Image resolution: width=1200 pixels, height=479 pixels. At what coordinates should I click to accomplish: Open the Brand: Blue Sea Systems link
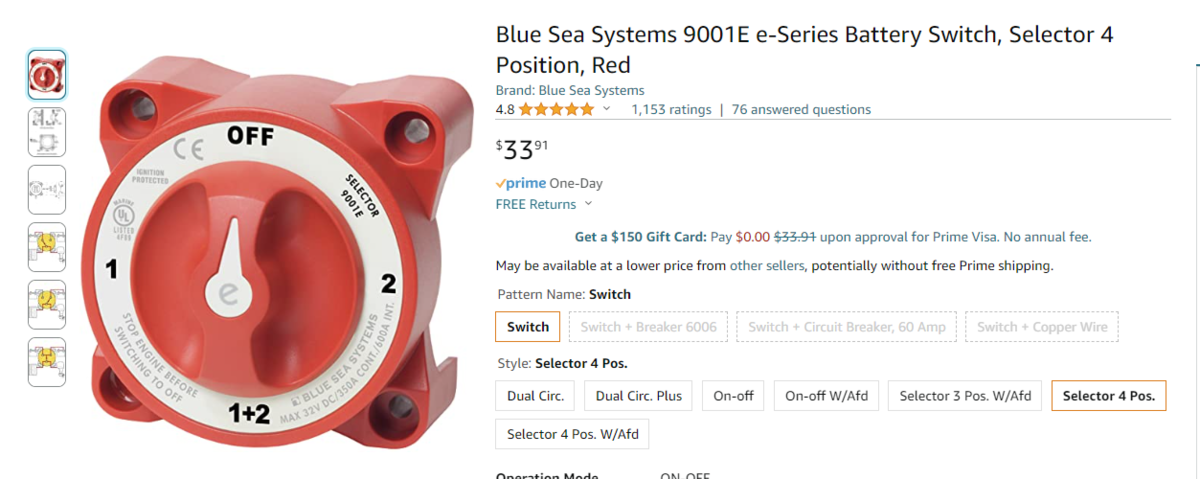(570, 90)
